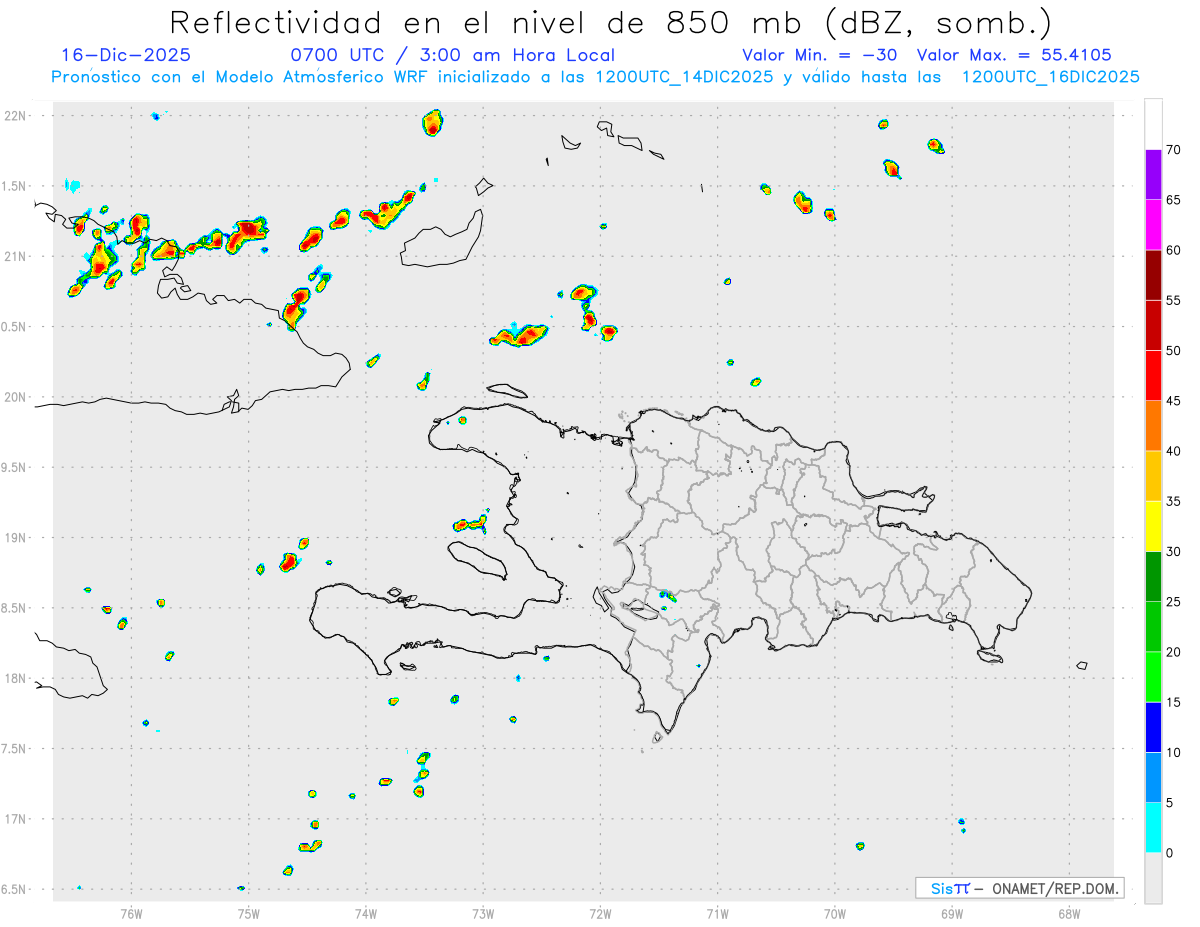1200x927 pixels.
Task: Pick the medium green 20–25 dBZ colorbar segment
Action: pyautogui.click(x=1153, y=627)
